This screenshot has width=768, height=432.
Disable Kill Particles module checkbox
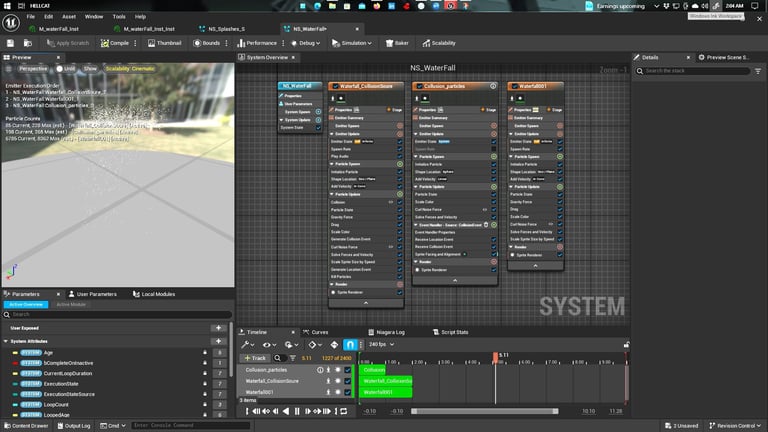(400, 277)
